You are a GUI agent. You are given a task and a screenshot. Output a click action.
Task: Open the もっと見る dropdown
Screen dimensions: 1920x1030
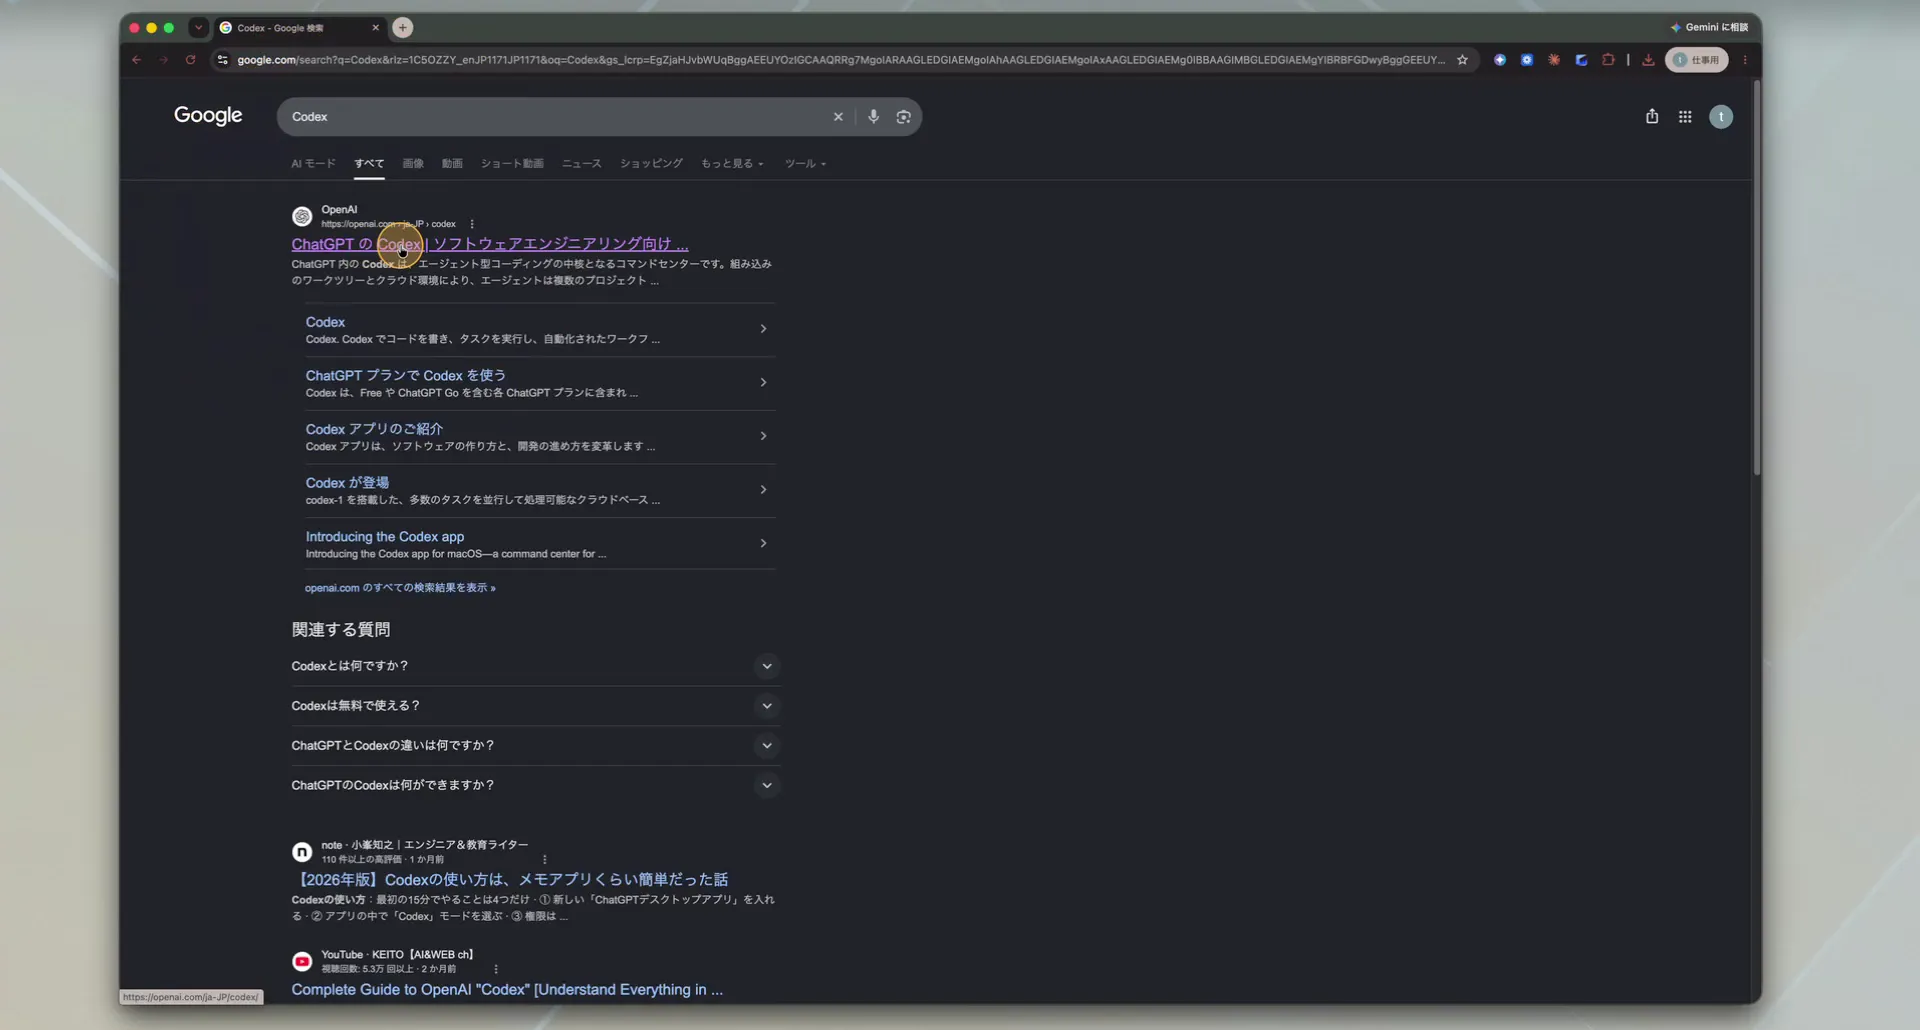[x=732, y=164]
